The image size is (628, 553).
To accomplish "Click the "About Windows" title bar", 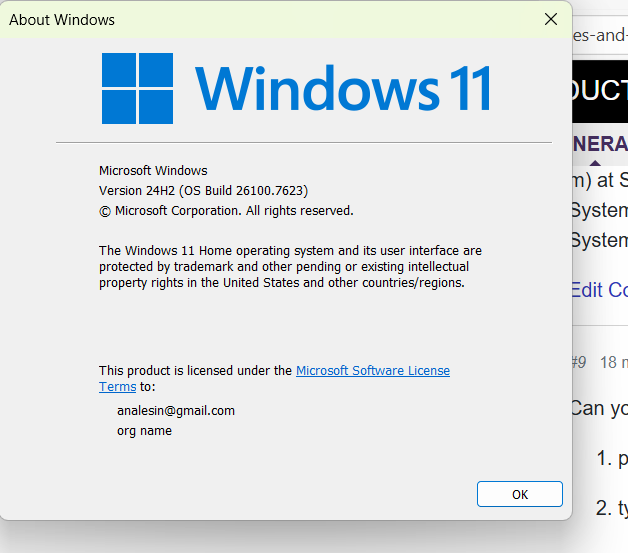I will click(x=250, y=19).
